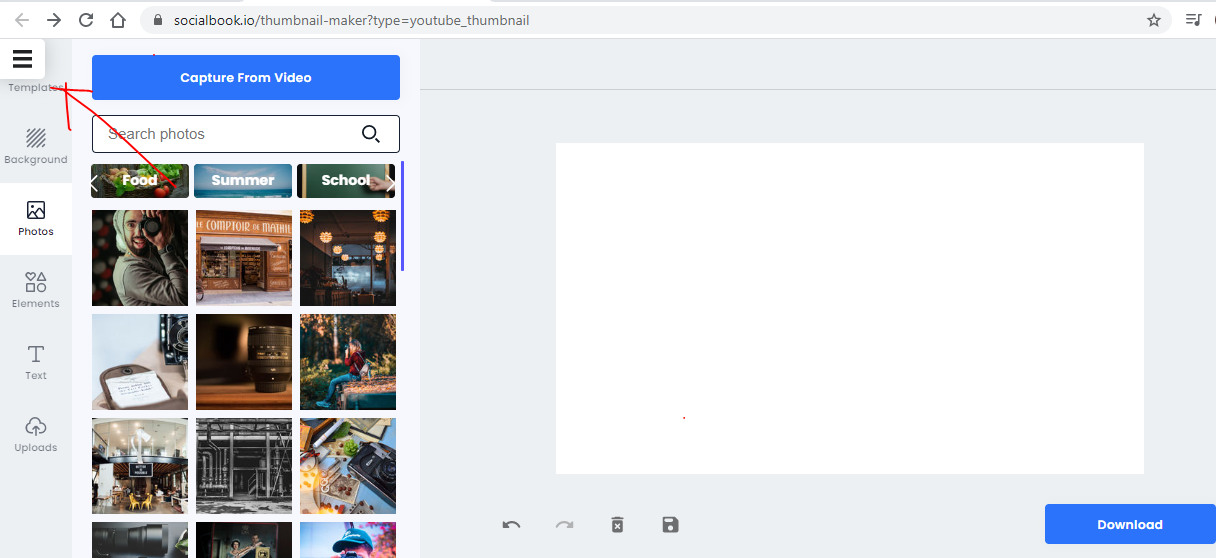Viewport: 1216px width, 558px height.
Task: Open the Uploads tab
Action: click(x=36, y=435)
